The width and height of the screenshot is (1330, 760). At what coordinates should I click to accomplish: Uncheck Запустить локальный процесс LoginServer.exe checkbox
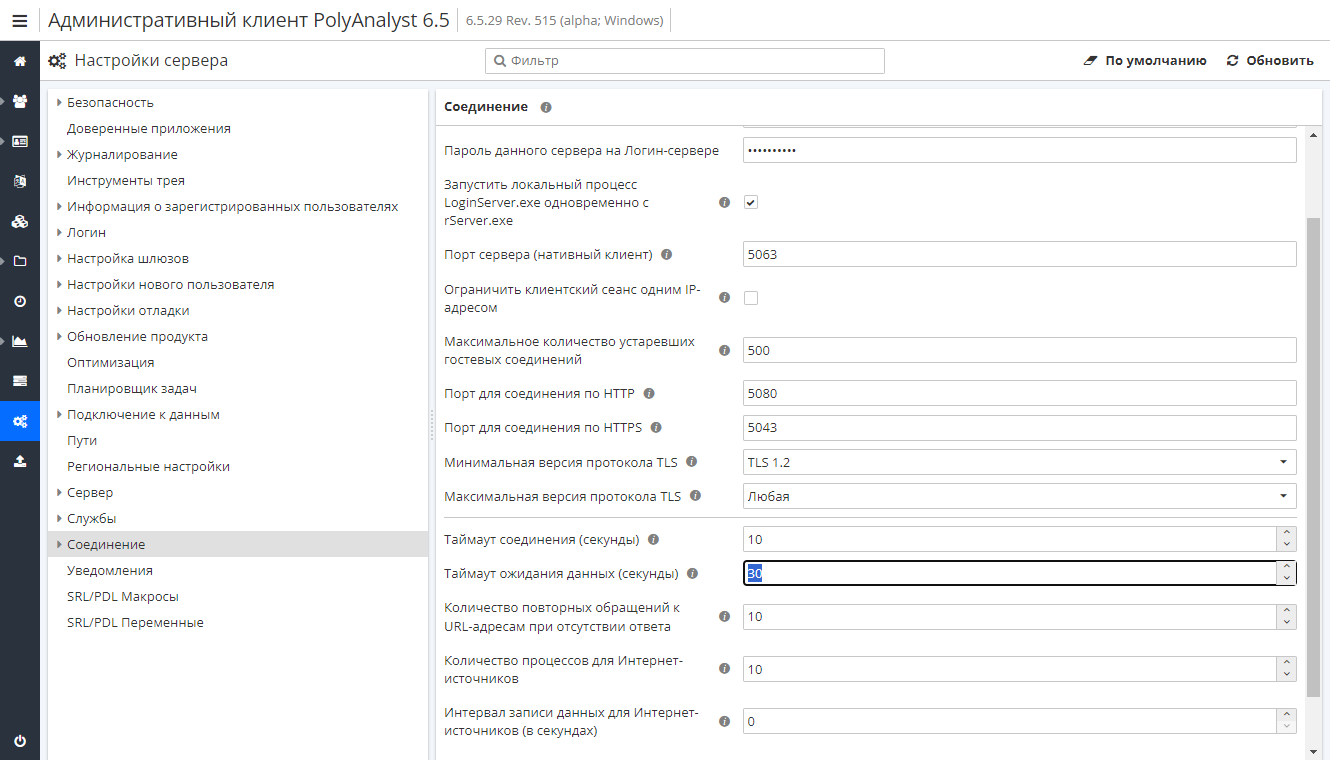751,202
